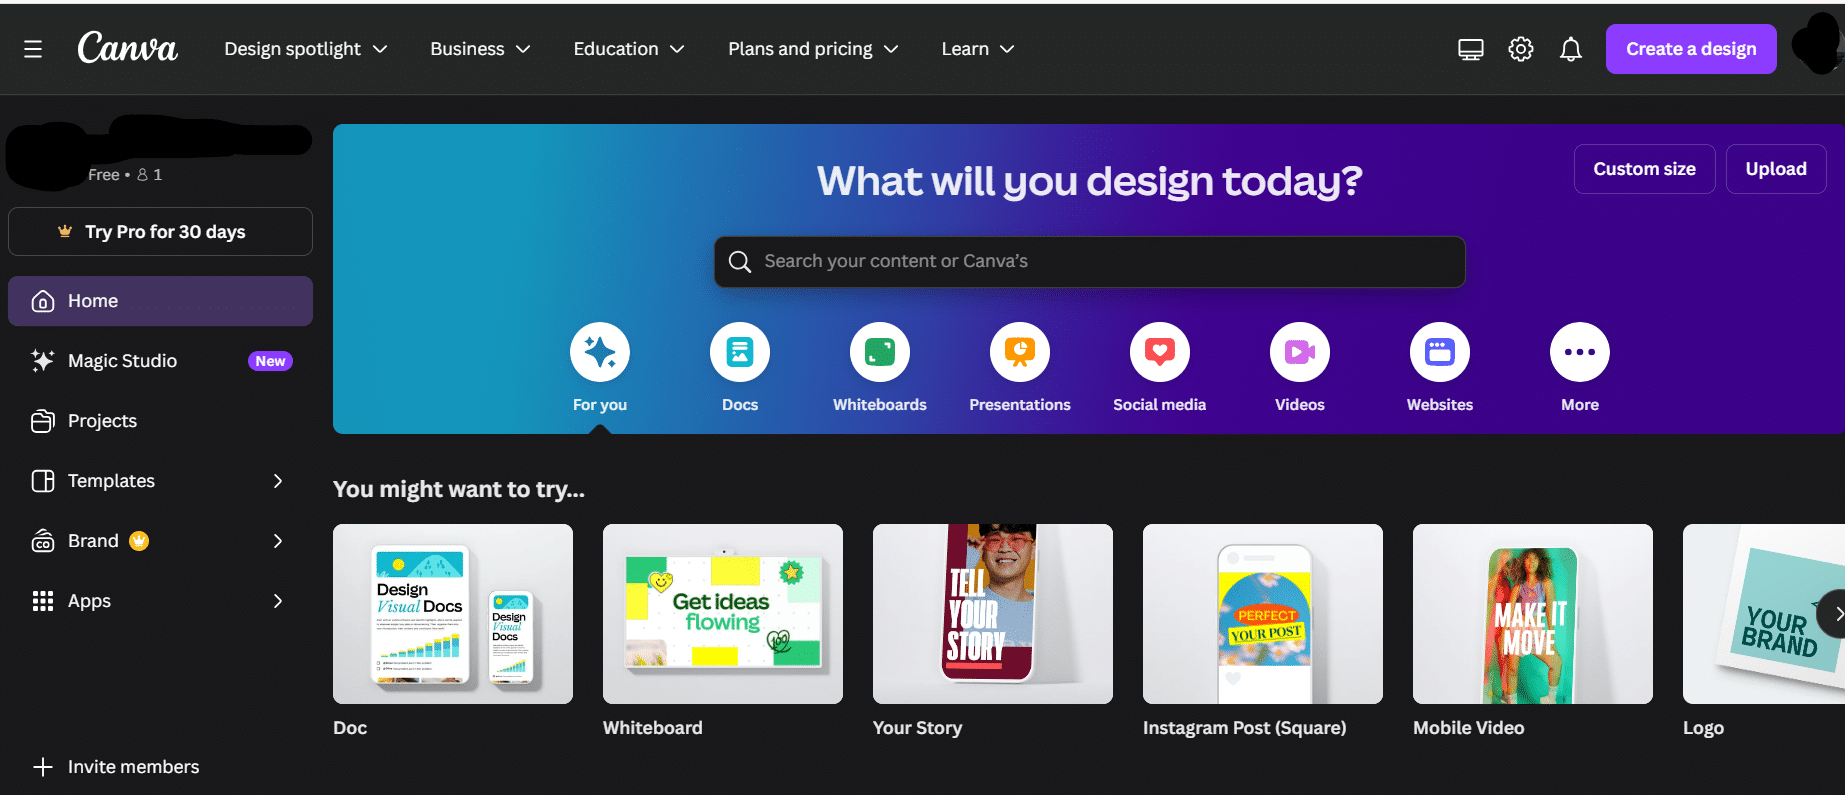
Task: Click the "Your Story" caption
Action: click(x=918, y=728)
